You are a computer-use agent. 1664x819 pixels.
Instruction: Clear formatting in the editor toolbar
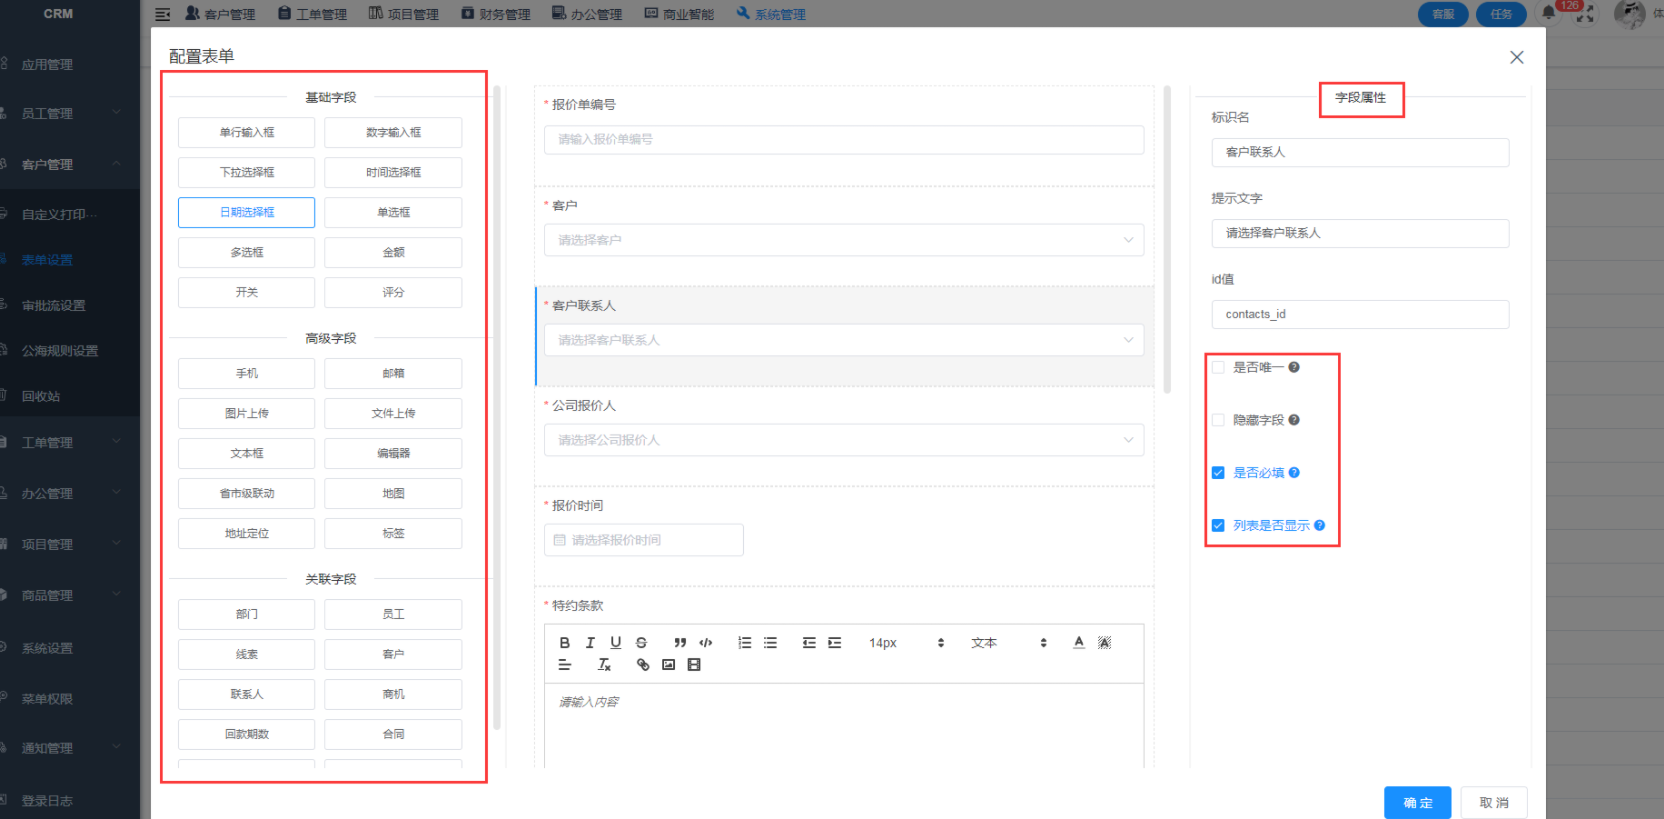click(604, 665)
